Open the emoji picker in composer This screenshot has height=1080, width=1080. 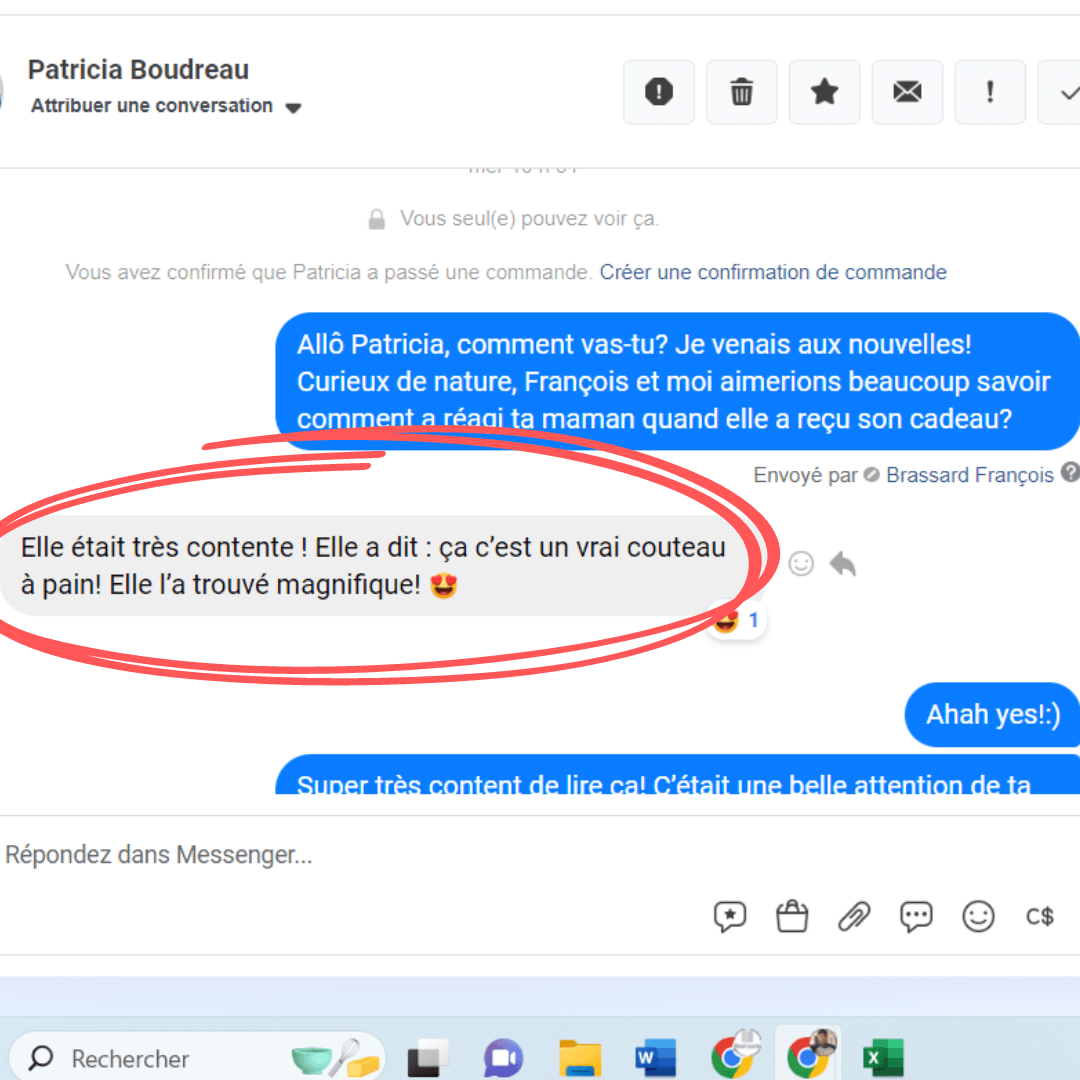coord(978,916)
